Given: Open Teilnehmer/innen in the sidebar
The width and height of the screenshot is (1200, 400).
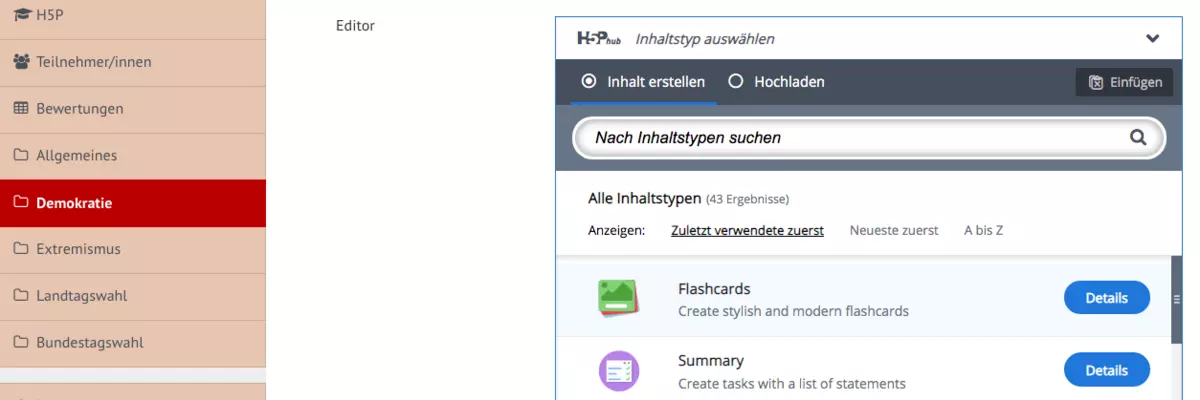Looking at the screenshot, I should [133, 62].
